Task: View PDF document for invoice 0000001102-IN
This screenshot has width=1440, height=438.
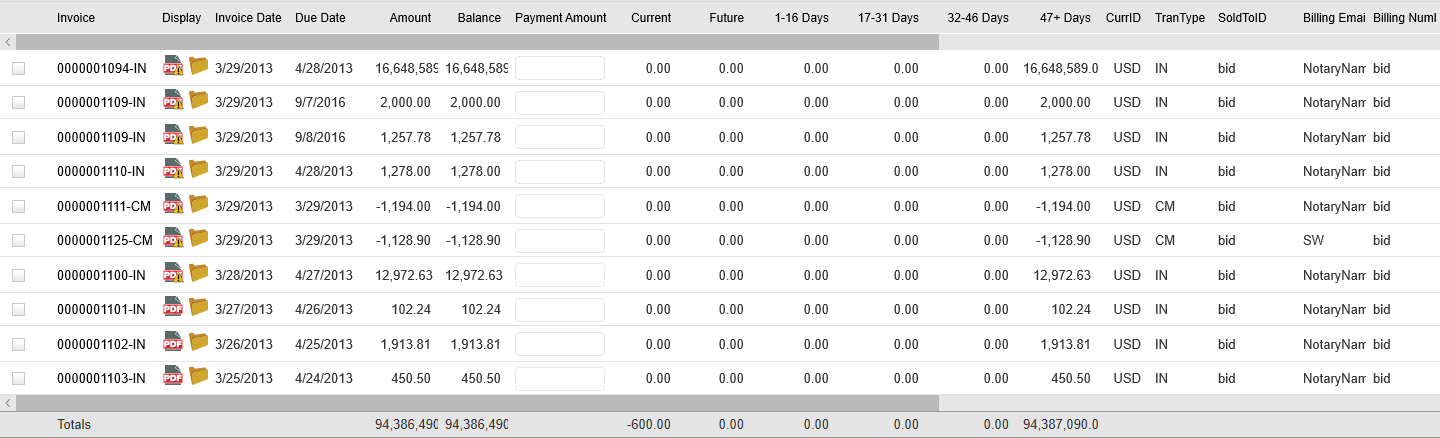Action: [173, 343]
